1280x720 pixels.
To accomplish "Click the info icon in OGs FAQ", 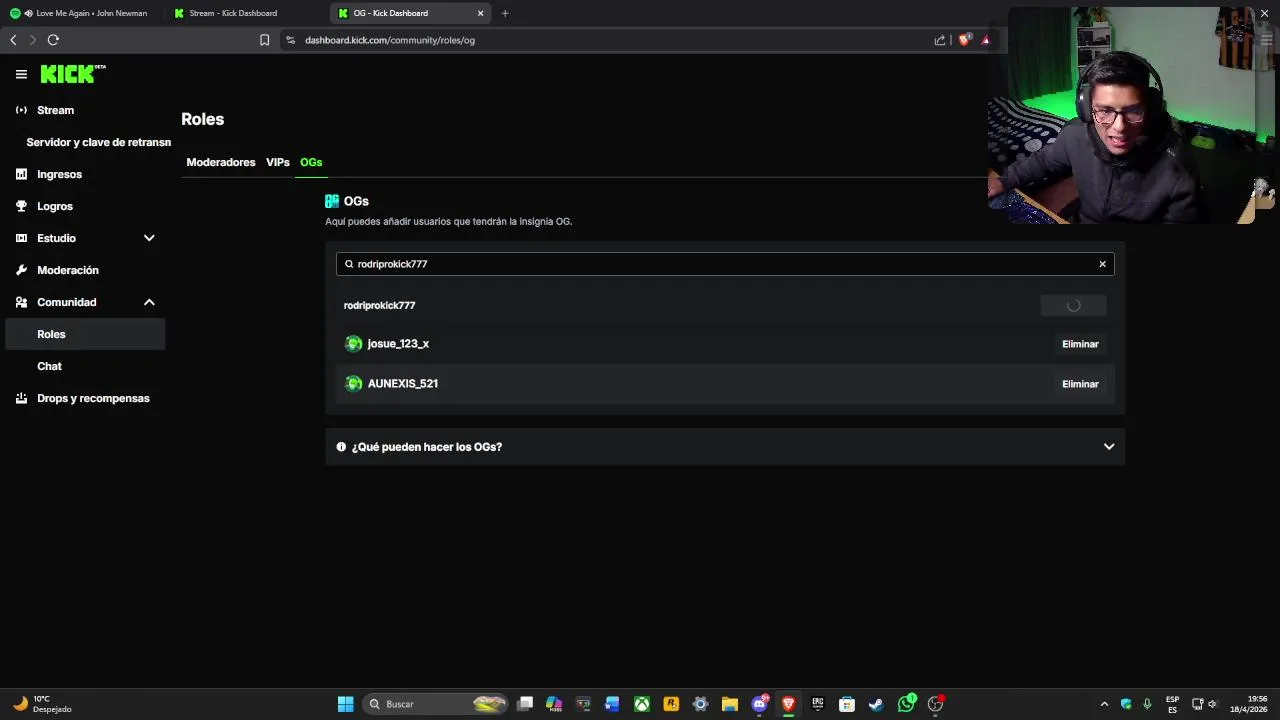I will point(341,447).
